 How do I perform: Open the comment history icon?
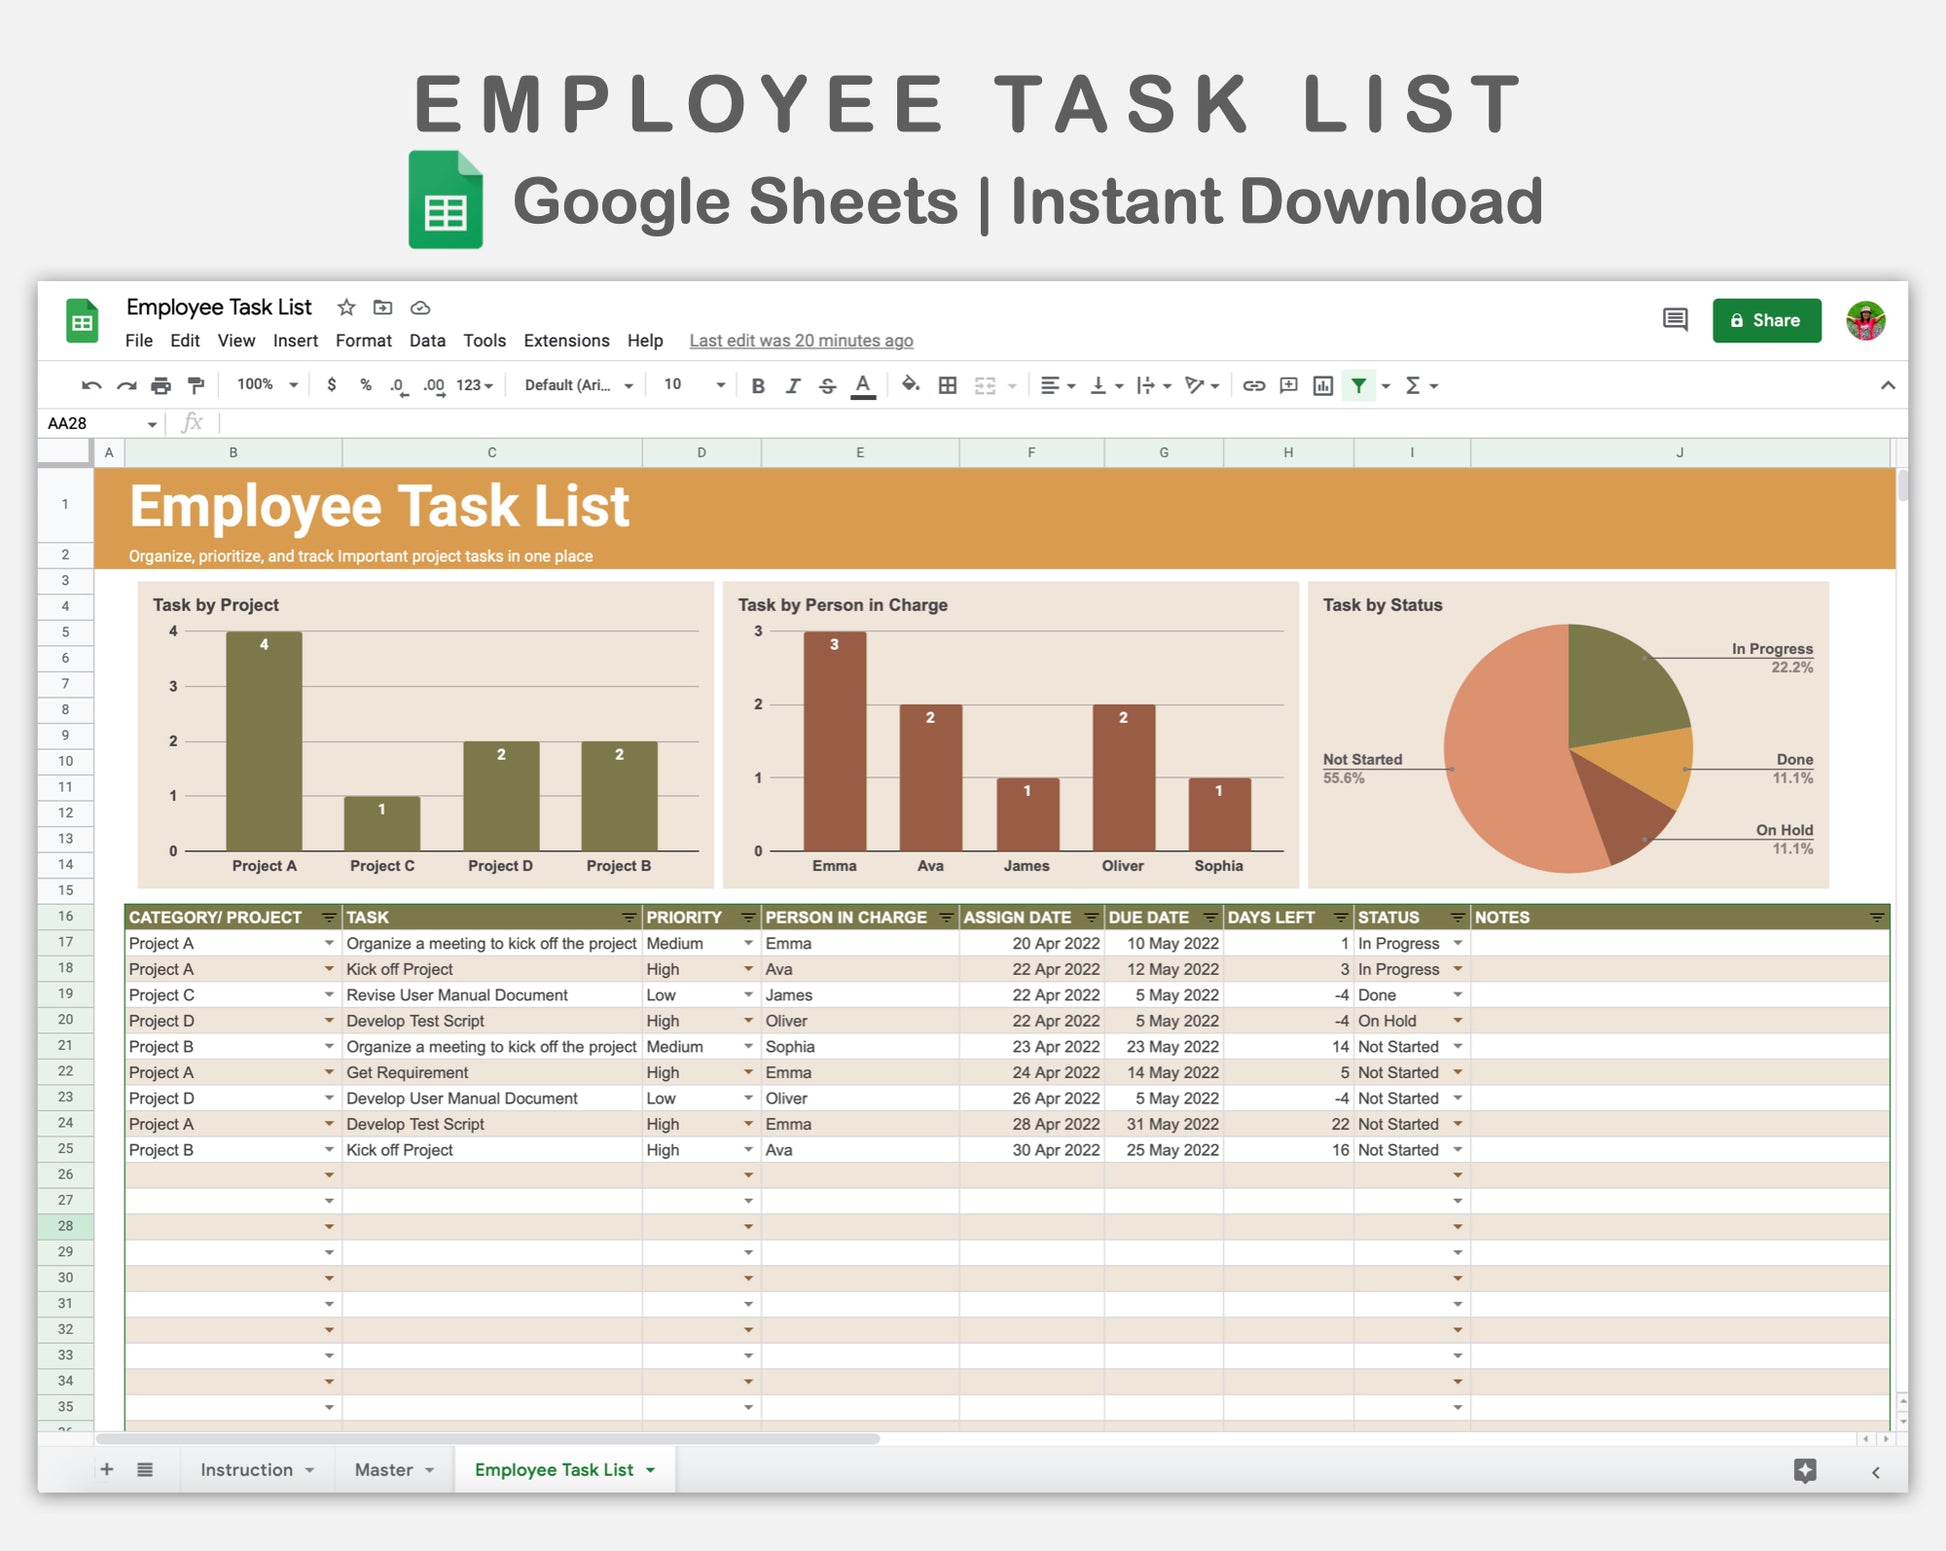pyautogui.click(x=1675, y=320)
